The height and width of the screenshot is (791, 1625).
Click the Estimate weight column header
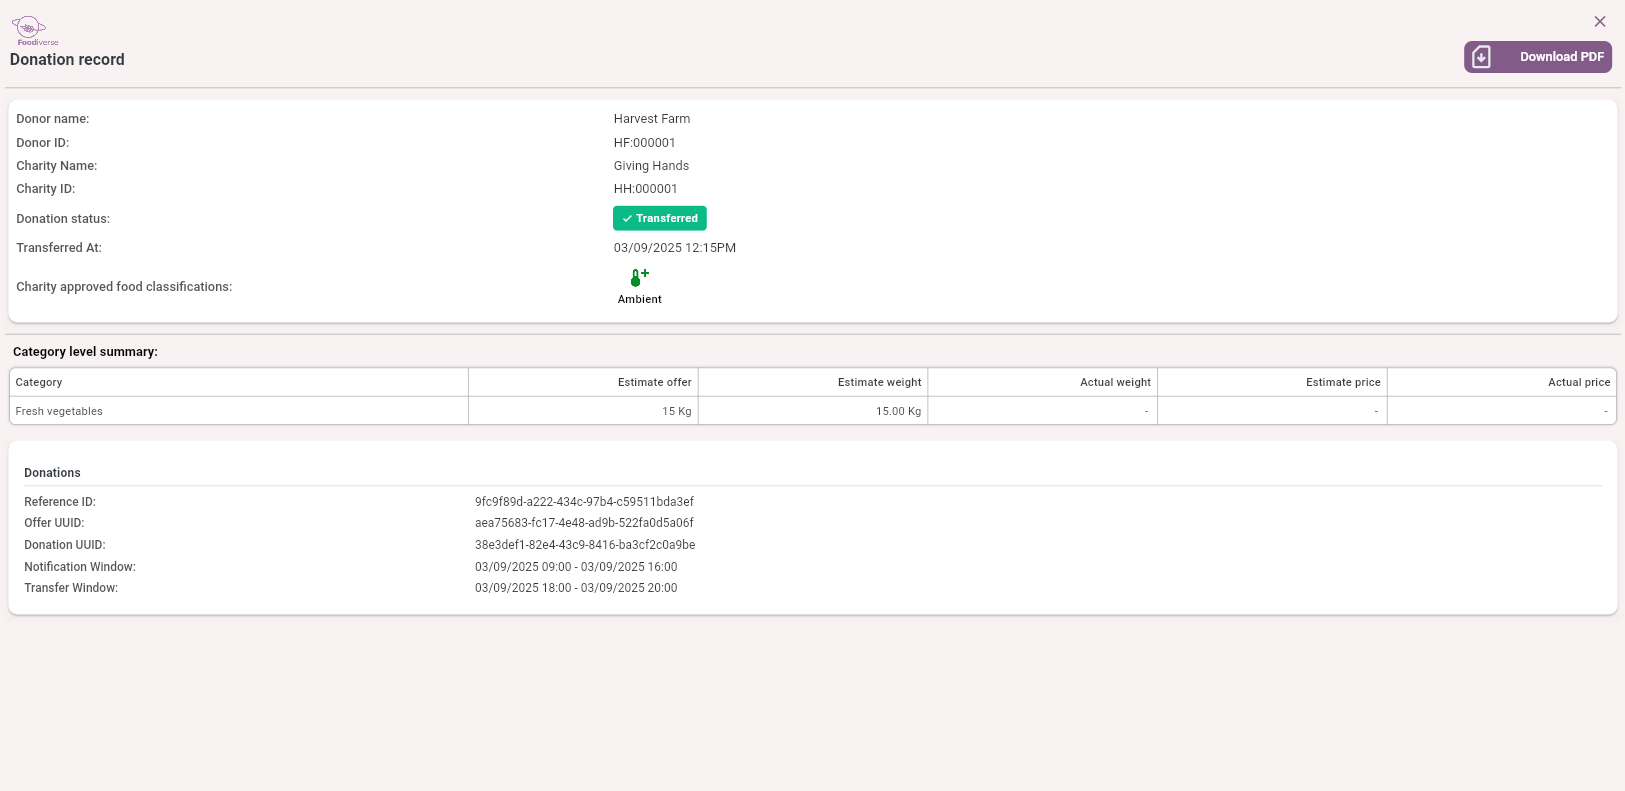point(879,382)
